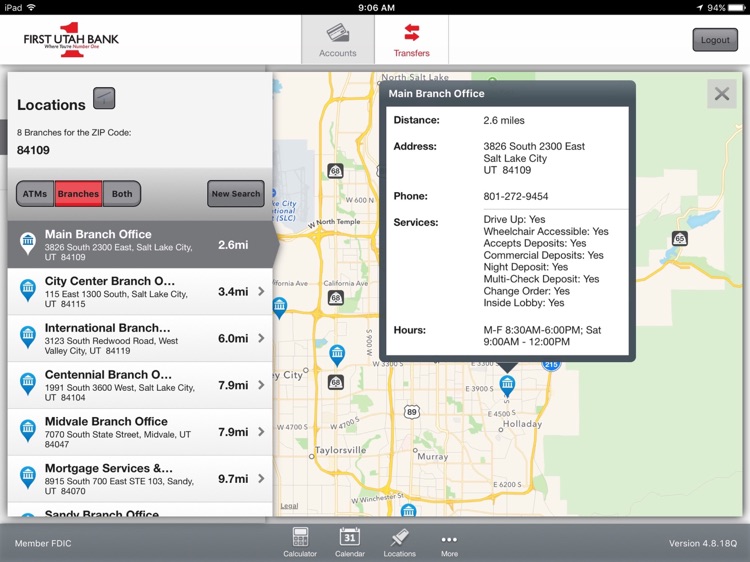The image size is (750, 562).
Task: Click Mortgage Services row name
Action: point(109,468)
